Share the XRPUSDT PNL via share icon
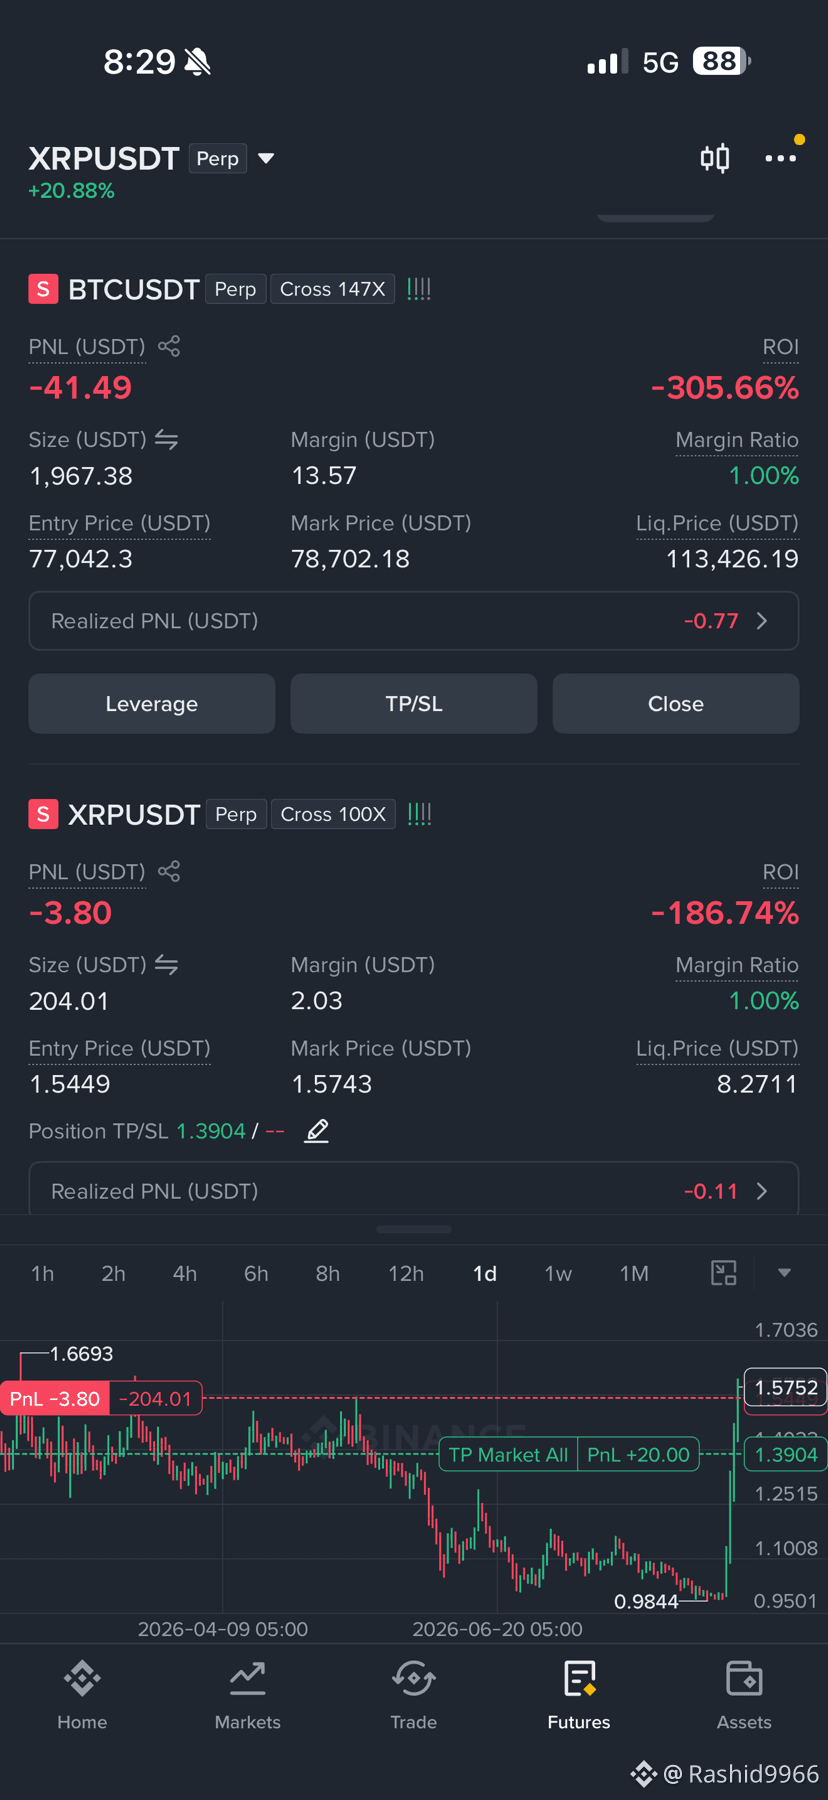This screenshot has height=1800, width=828. pos(169,871)
